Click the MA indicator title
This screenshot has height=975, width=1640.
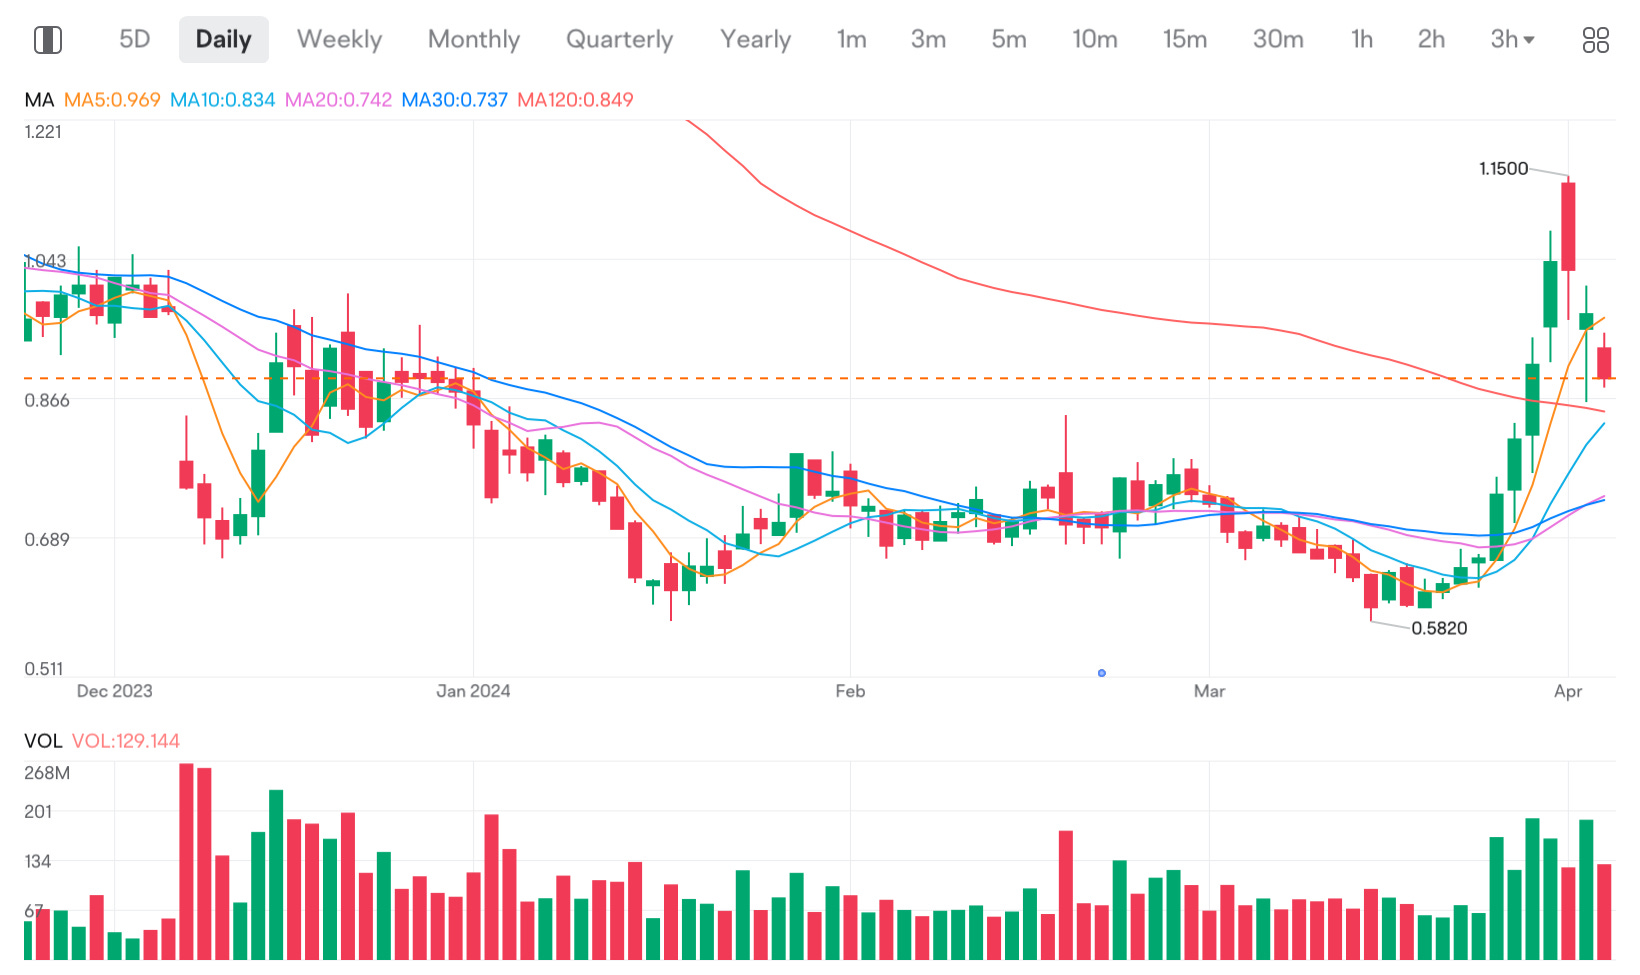pyautogui.click(x=40, y=99)
